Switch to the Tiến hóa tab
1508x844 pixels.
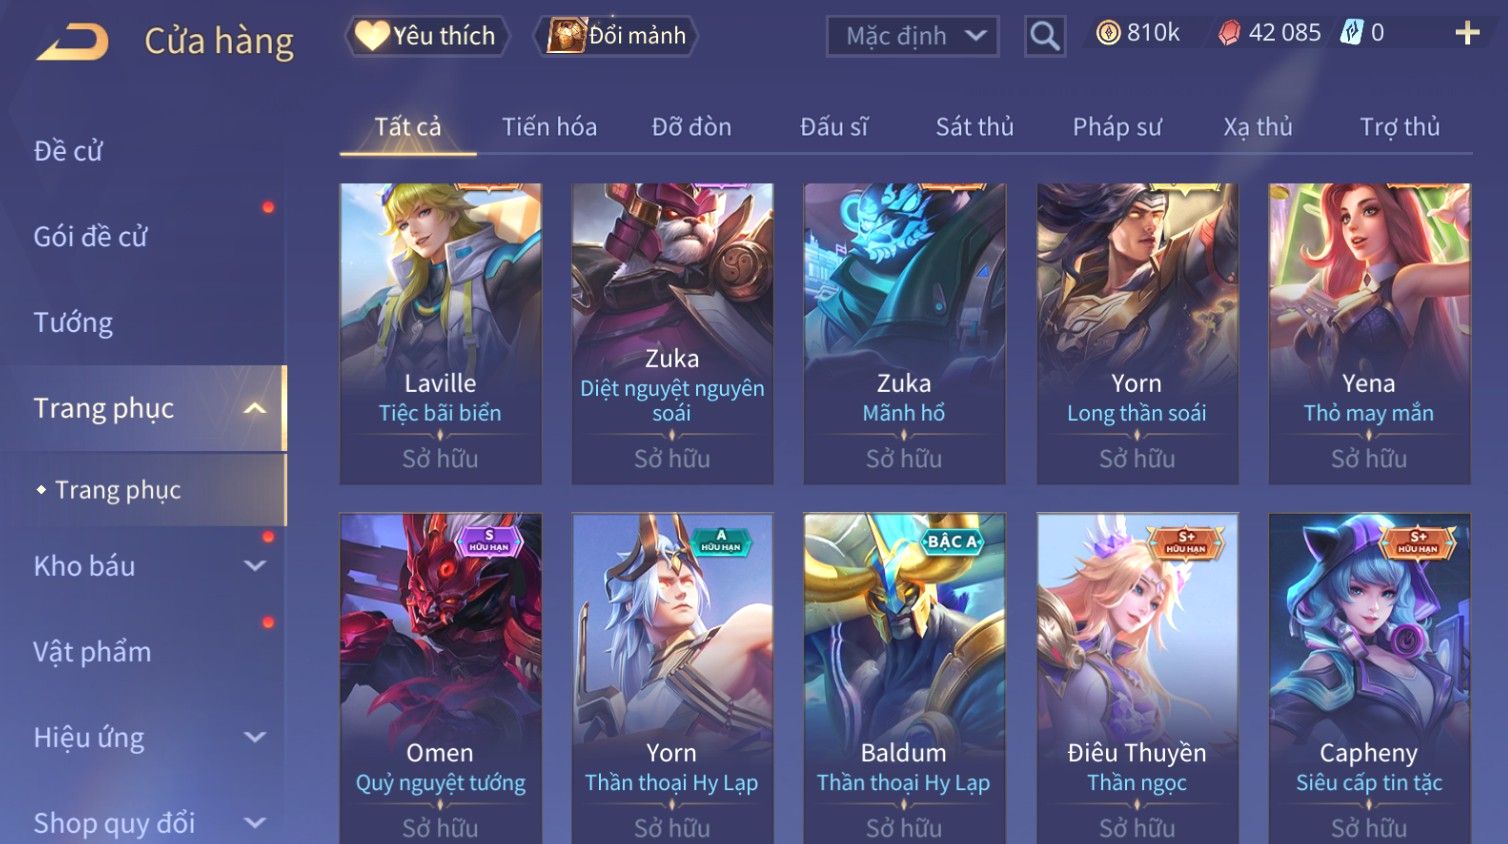(549, 127)
